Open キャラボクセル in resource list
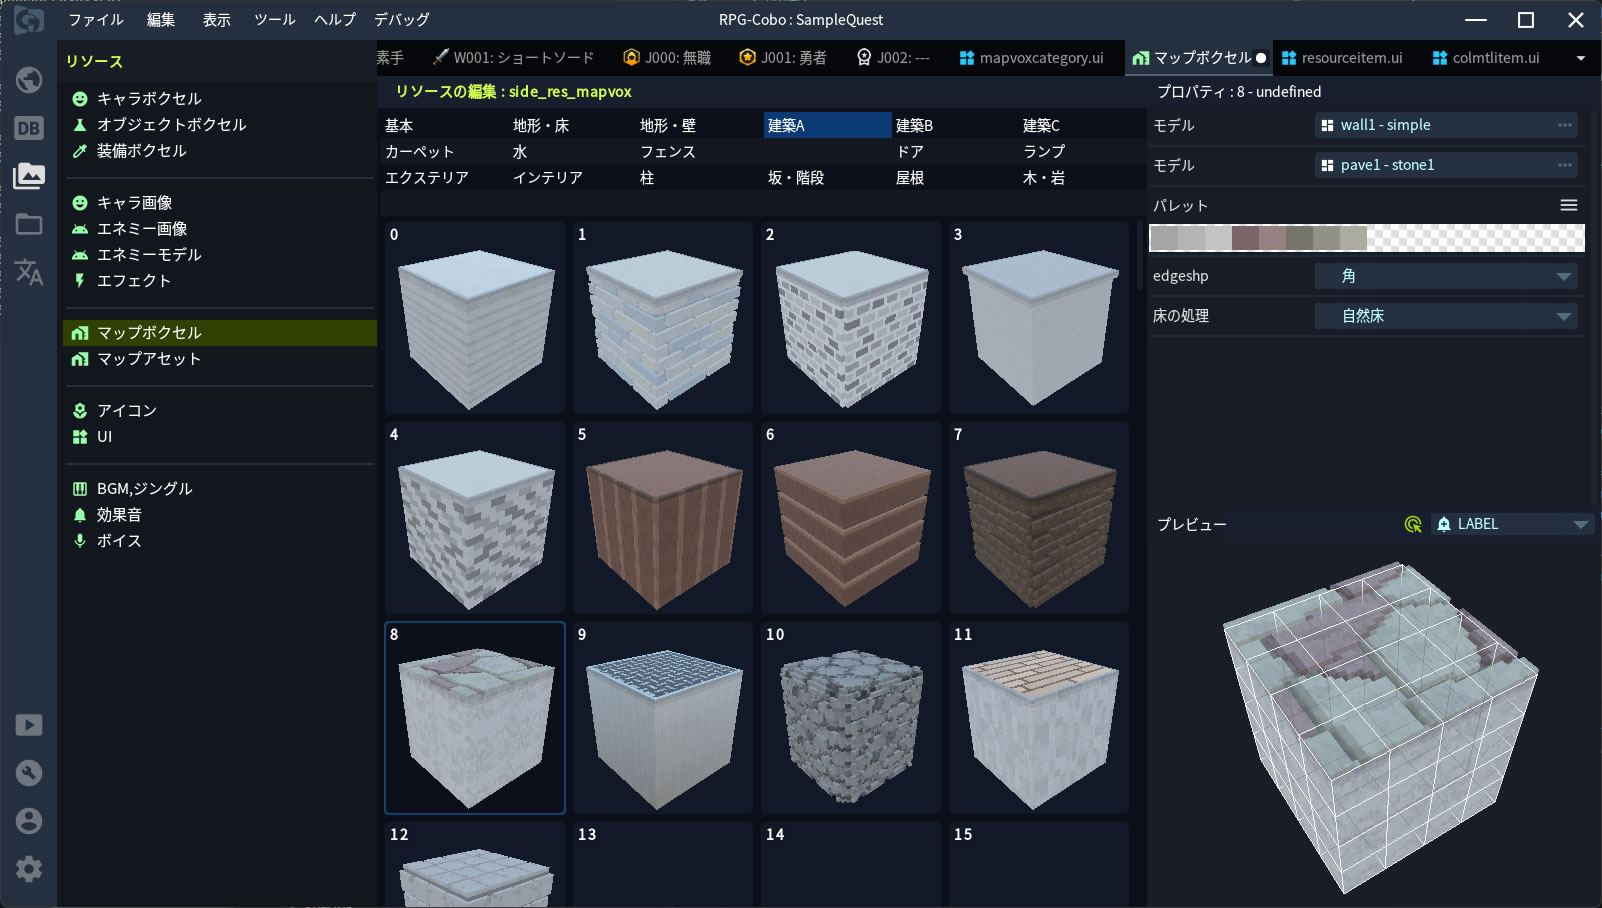The width and height of the screenshot is (1602, 908). [149, 98]
